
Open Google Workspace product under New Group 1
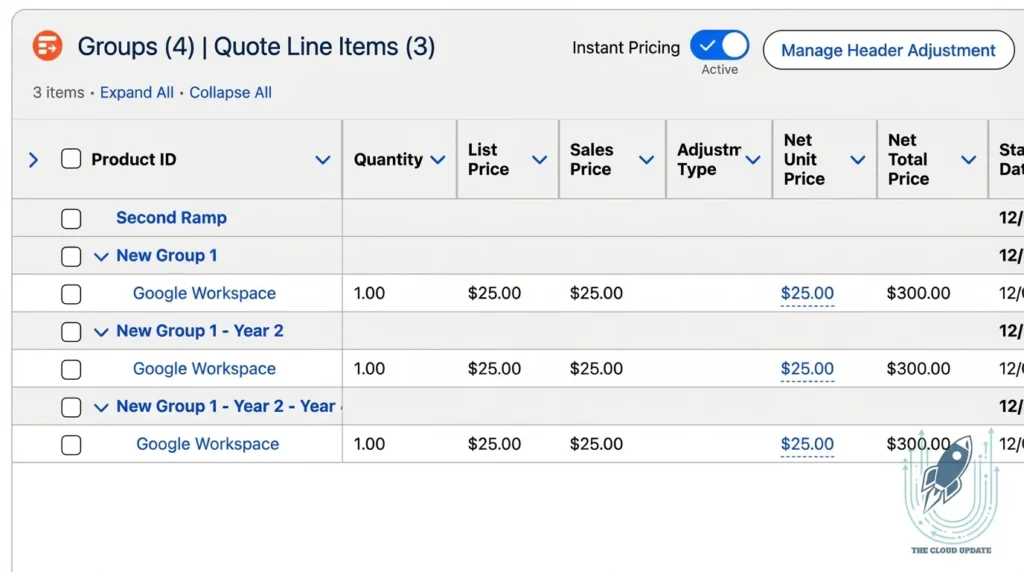pos(204,293)
